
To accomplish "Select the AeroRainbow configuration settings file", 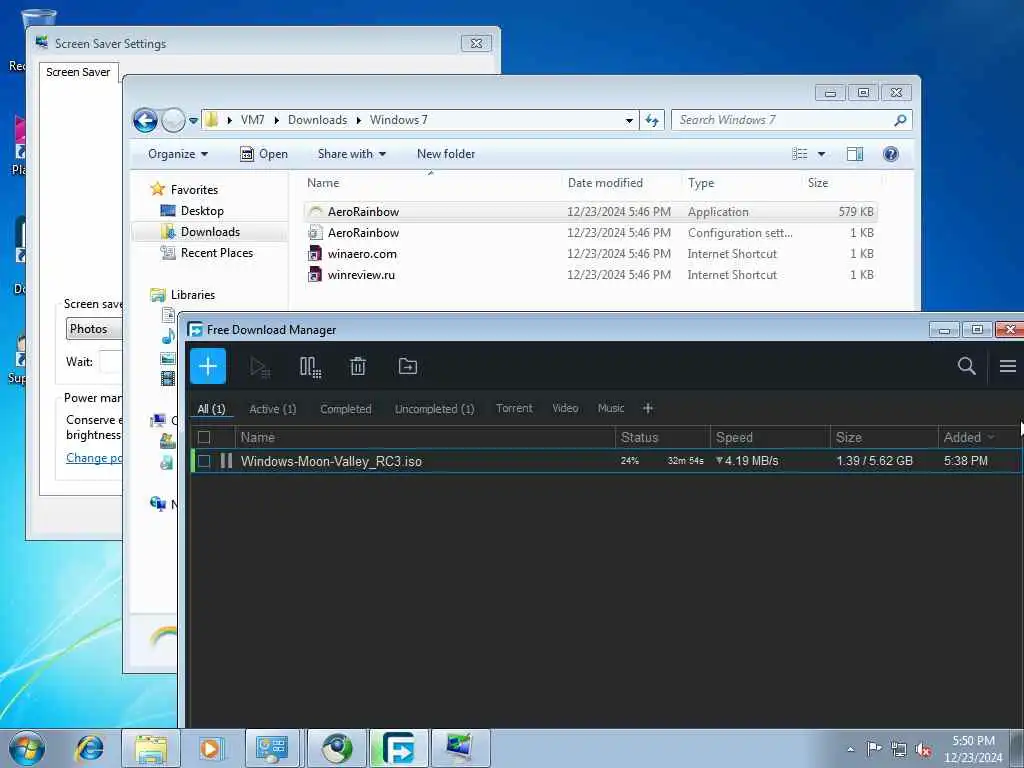I will coord(590,233).
